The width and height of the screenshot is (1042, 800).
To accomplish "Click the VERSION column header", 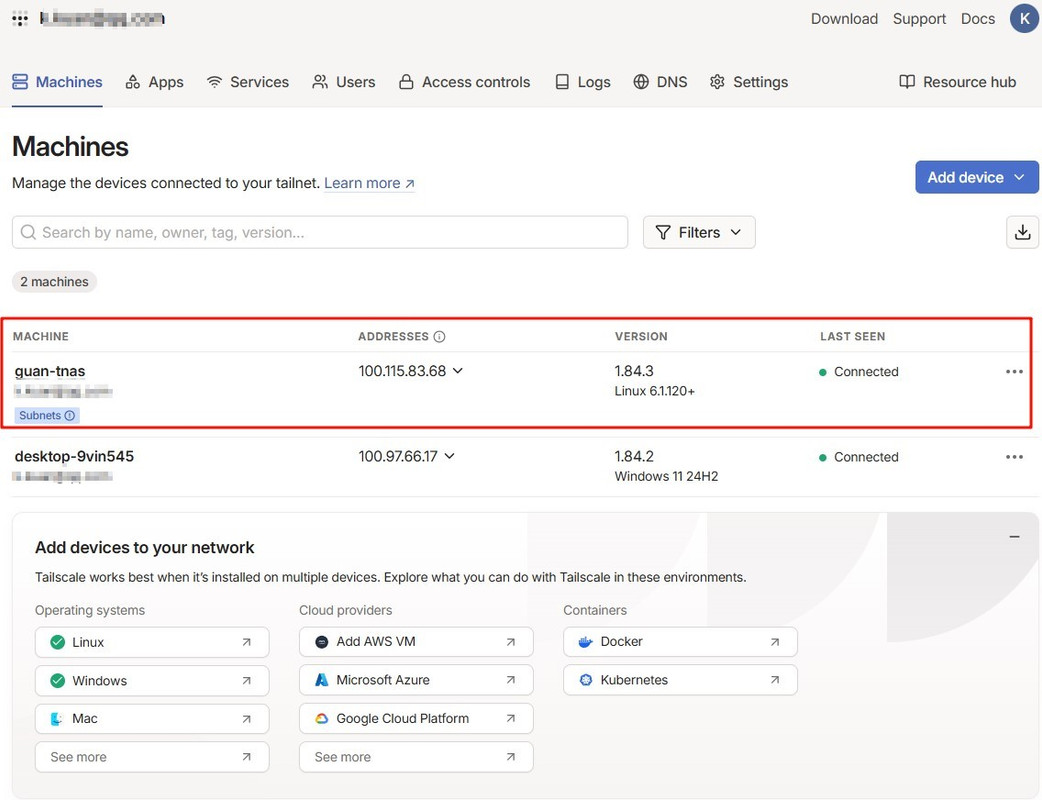I will click(641, 336).
